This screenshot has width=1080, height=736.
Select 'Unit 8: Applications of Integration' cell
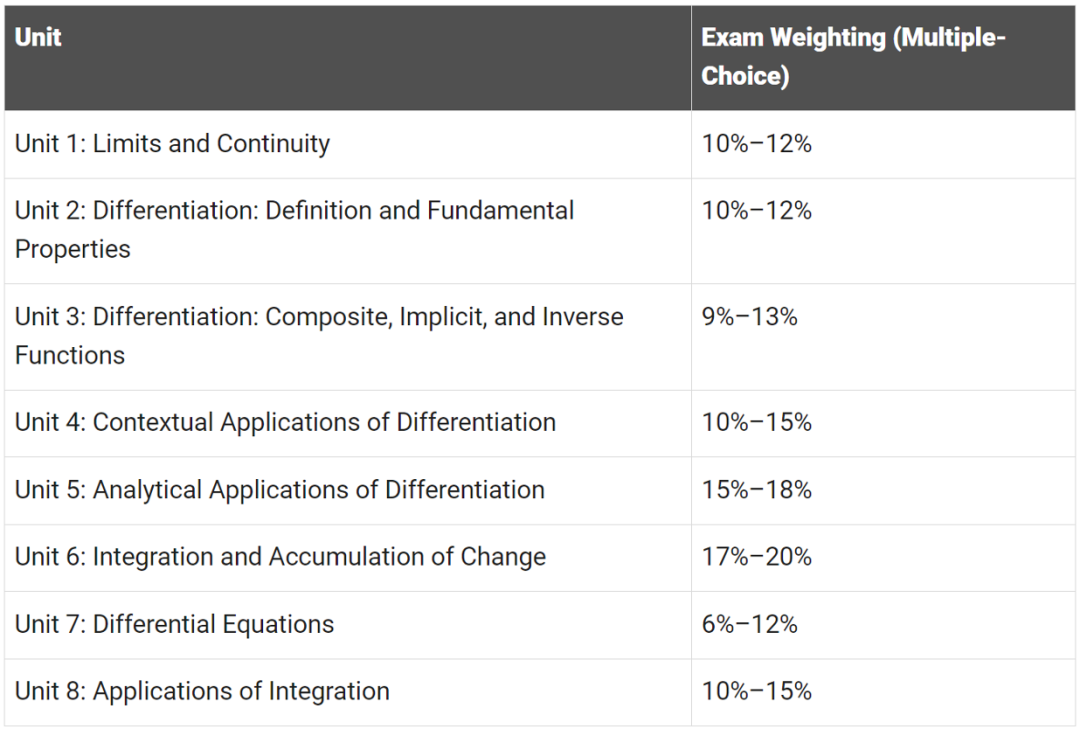pyautogui.click(x=348, y=692)
